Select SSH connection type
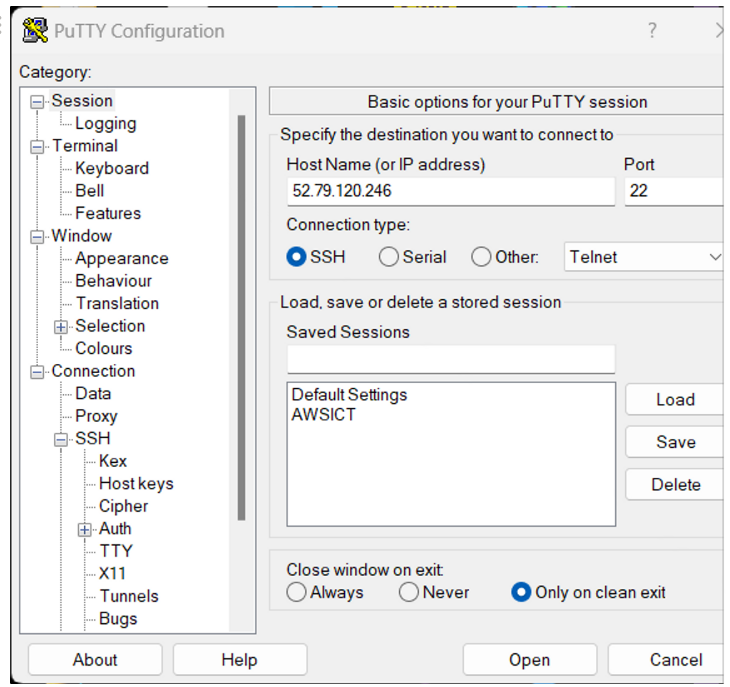730x687 pixels. [296, 256]
